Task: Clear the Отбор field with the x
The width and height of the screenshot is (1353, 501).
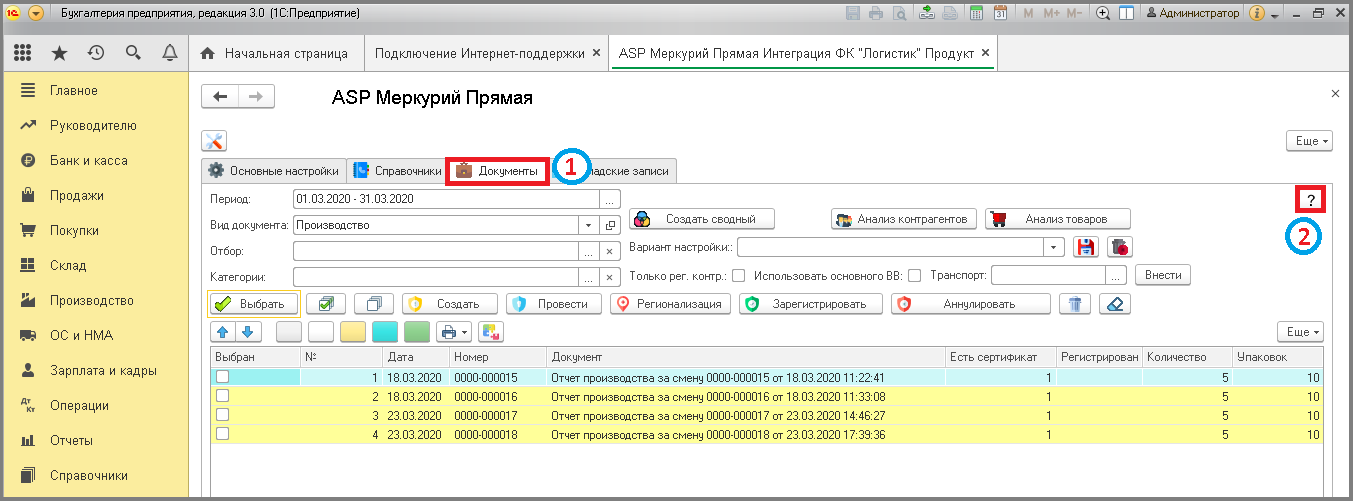Action: [x=611, y=251]
